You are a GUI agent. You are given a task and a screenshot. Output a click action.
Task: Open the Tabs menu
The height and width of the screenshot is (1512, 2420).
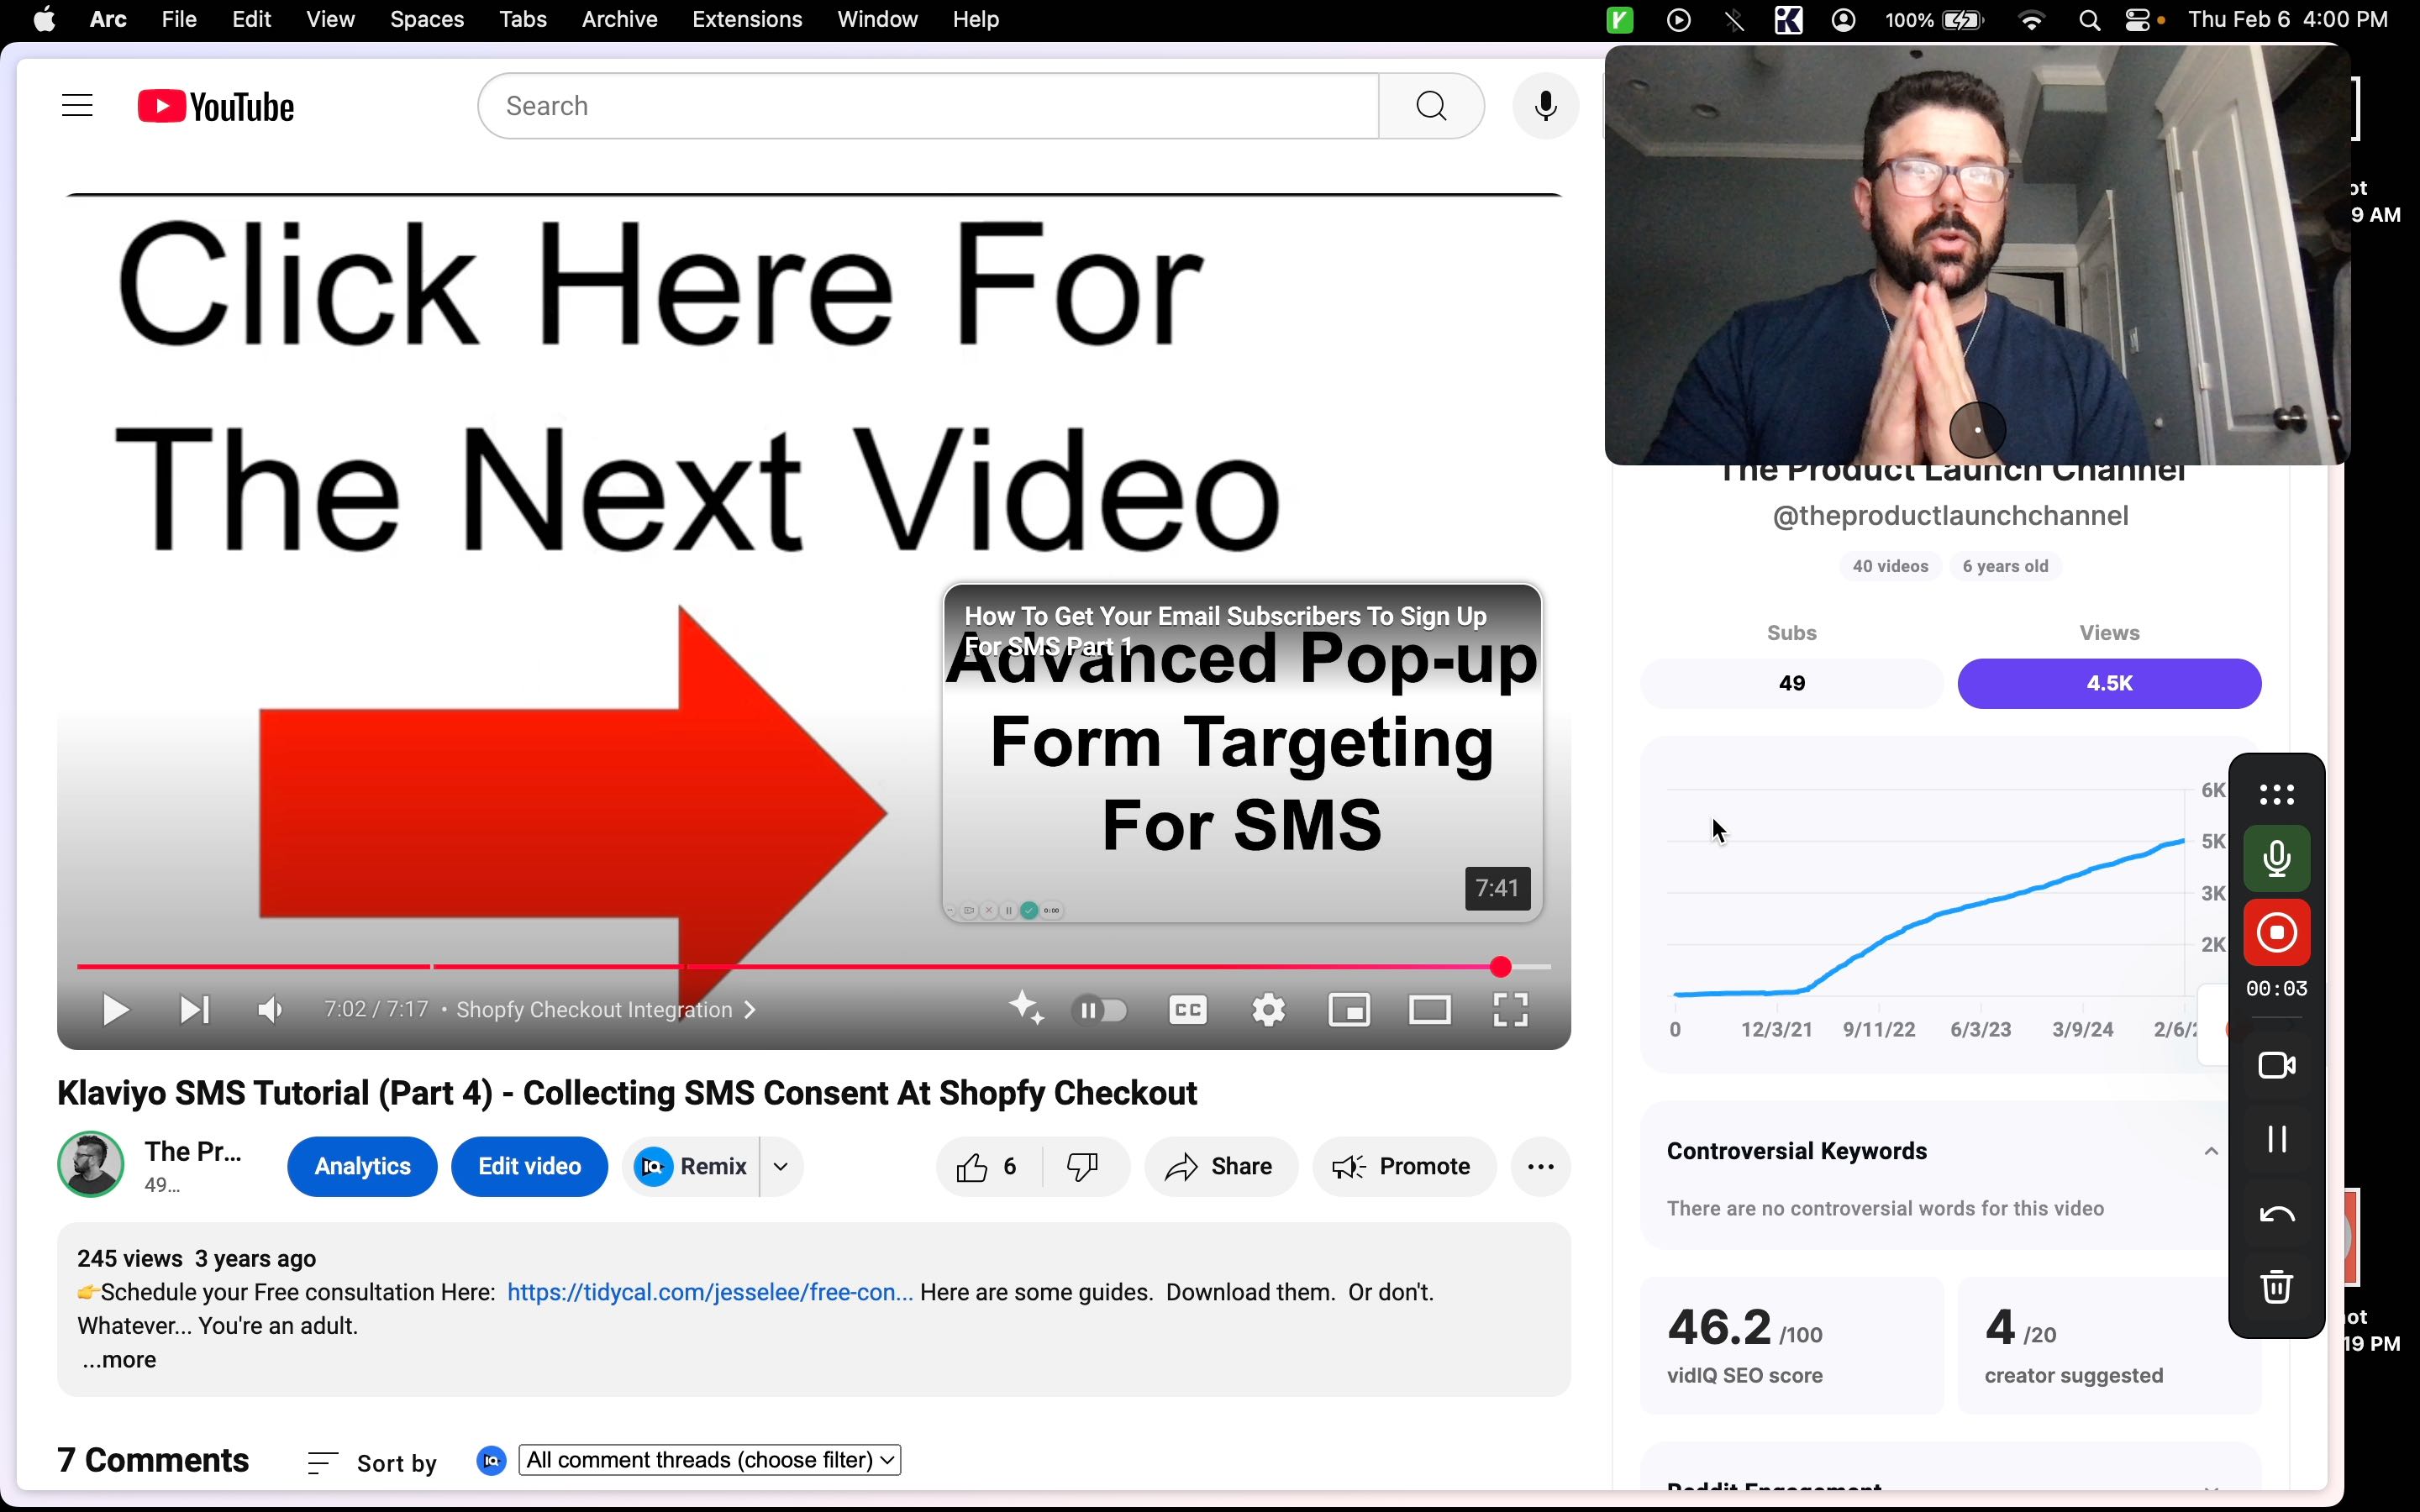(523, 20)
